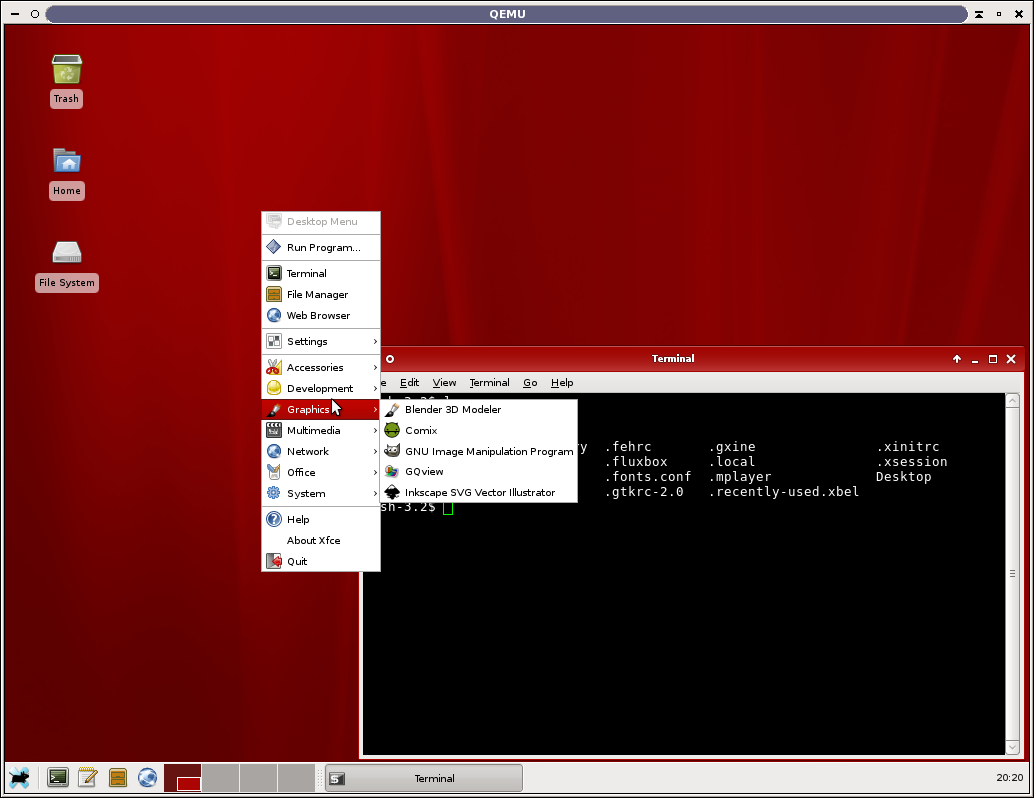Launch the file manager panel cabinet icon
Viewport: 1034px width, 798px height.
point(117,778)
